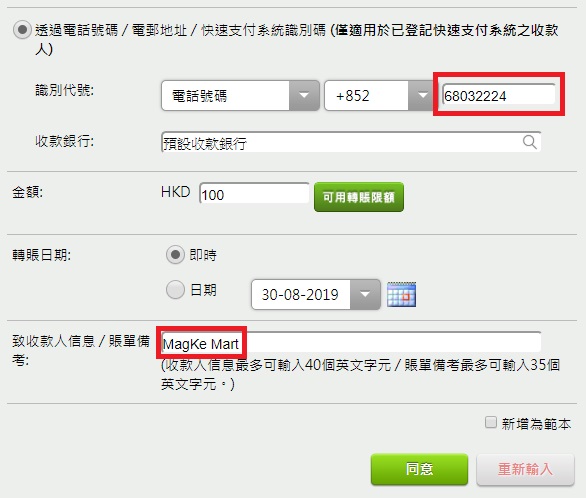Viewport: 586px width, 498px height.
Task: Click the dropdown arrow next to 電話號碼
Action: point(304,96)
